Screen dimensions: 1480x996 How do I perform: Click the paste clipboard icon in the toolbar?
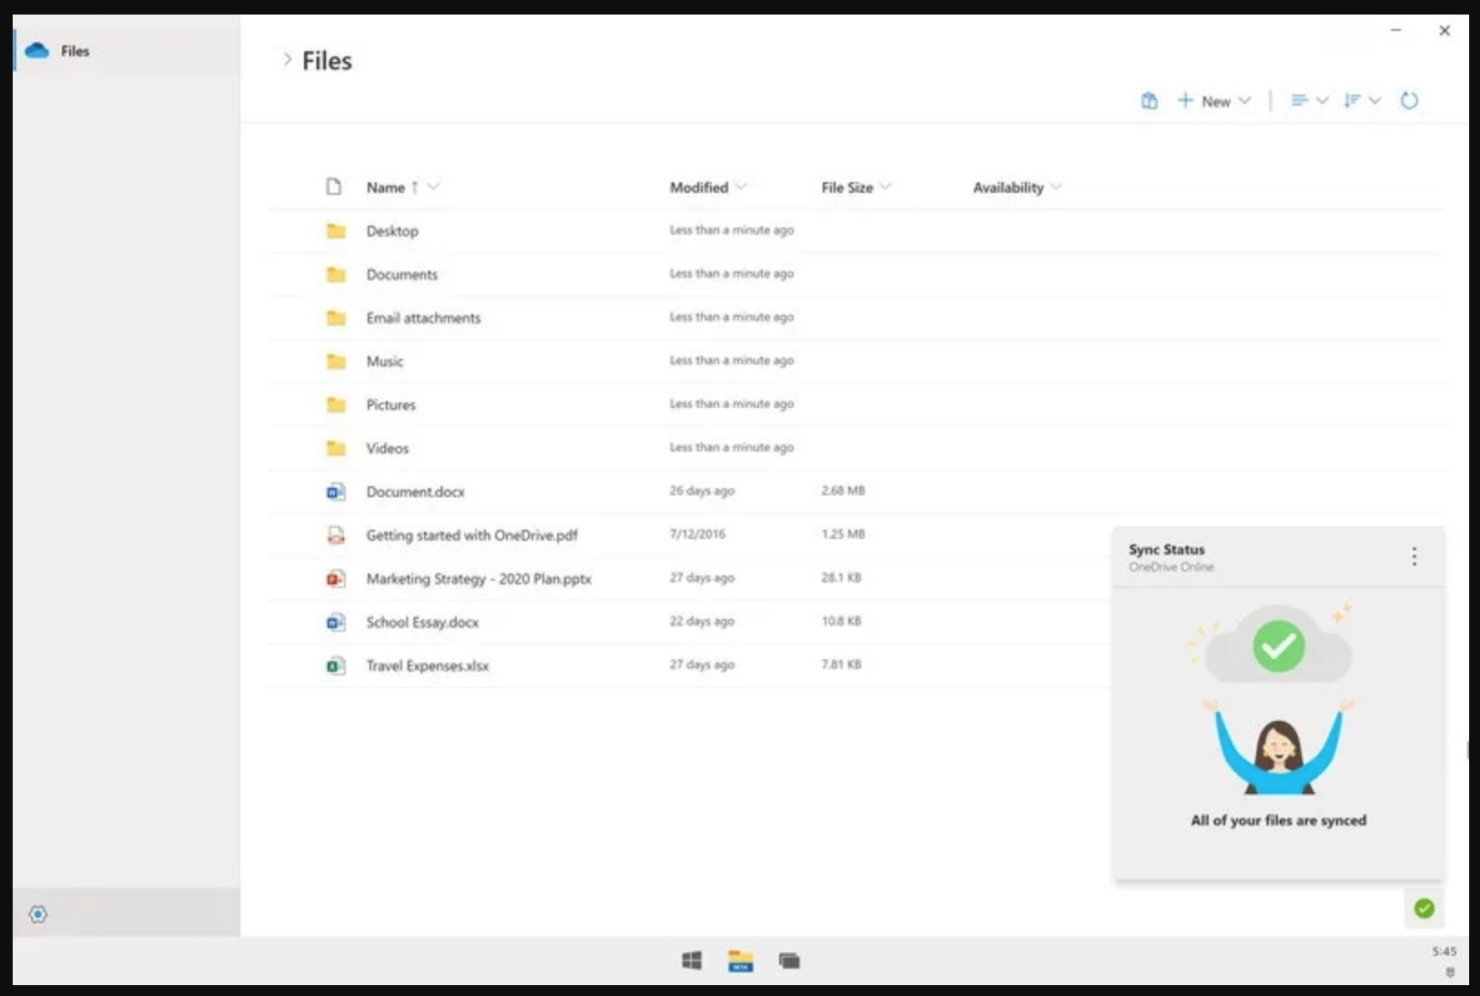[x=1149, y=100]
